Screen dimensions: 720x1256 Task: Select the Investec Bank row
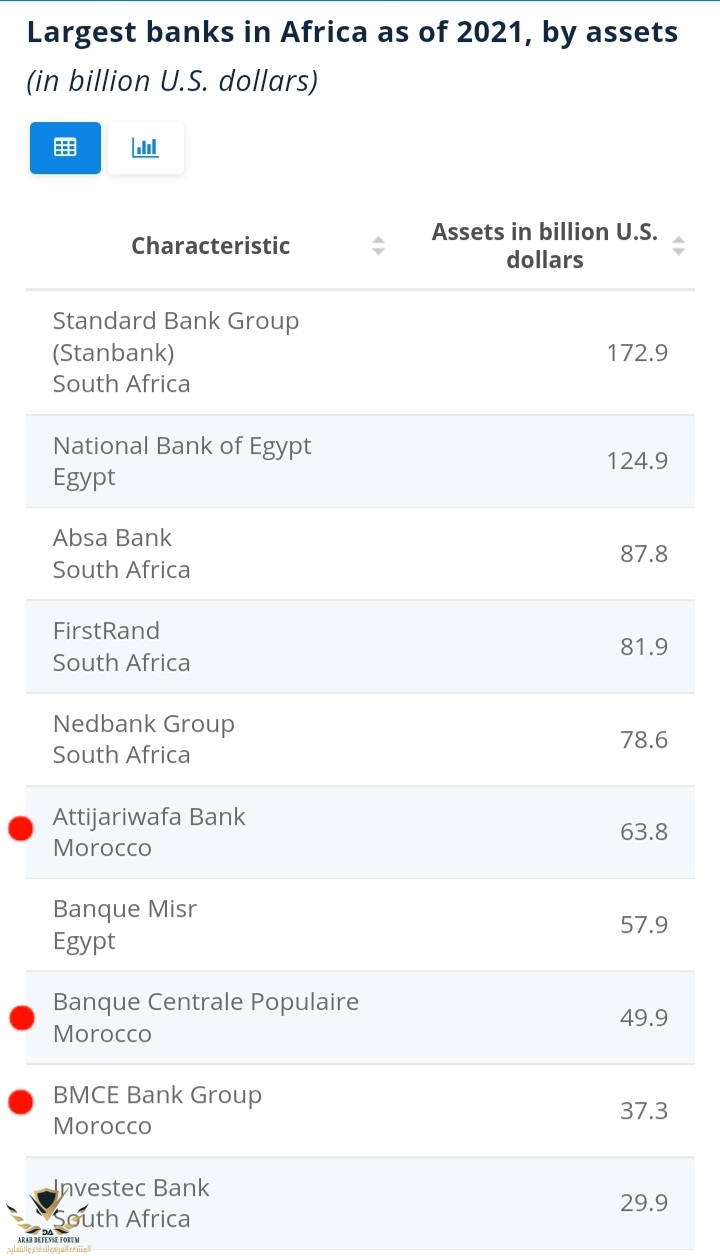click(360, 1203)
